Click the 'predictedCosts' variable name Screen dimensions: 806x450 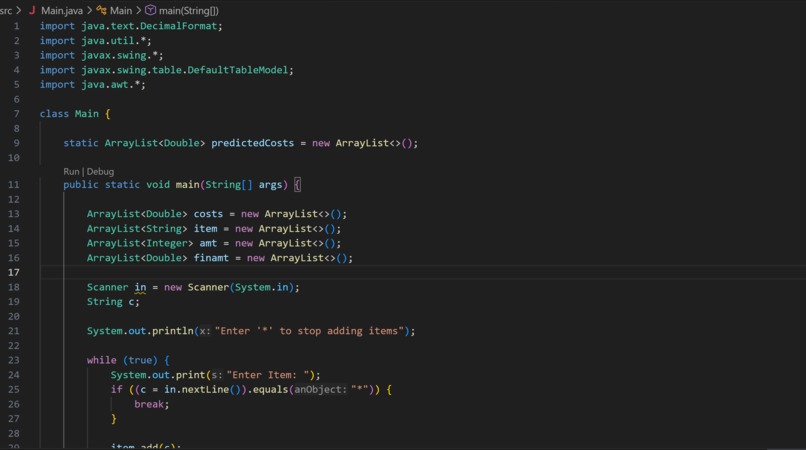click(252, 143)
